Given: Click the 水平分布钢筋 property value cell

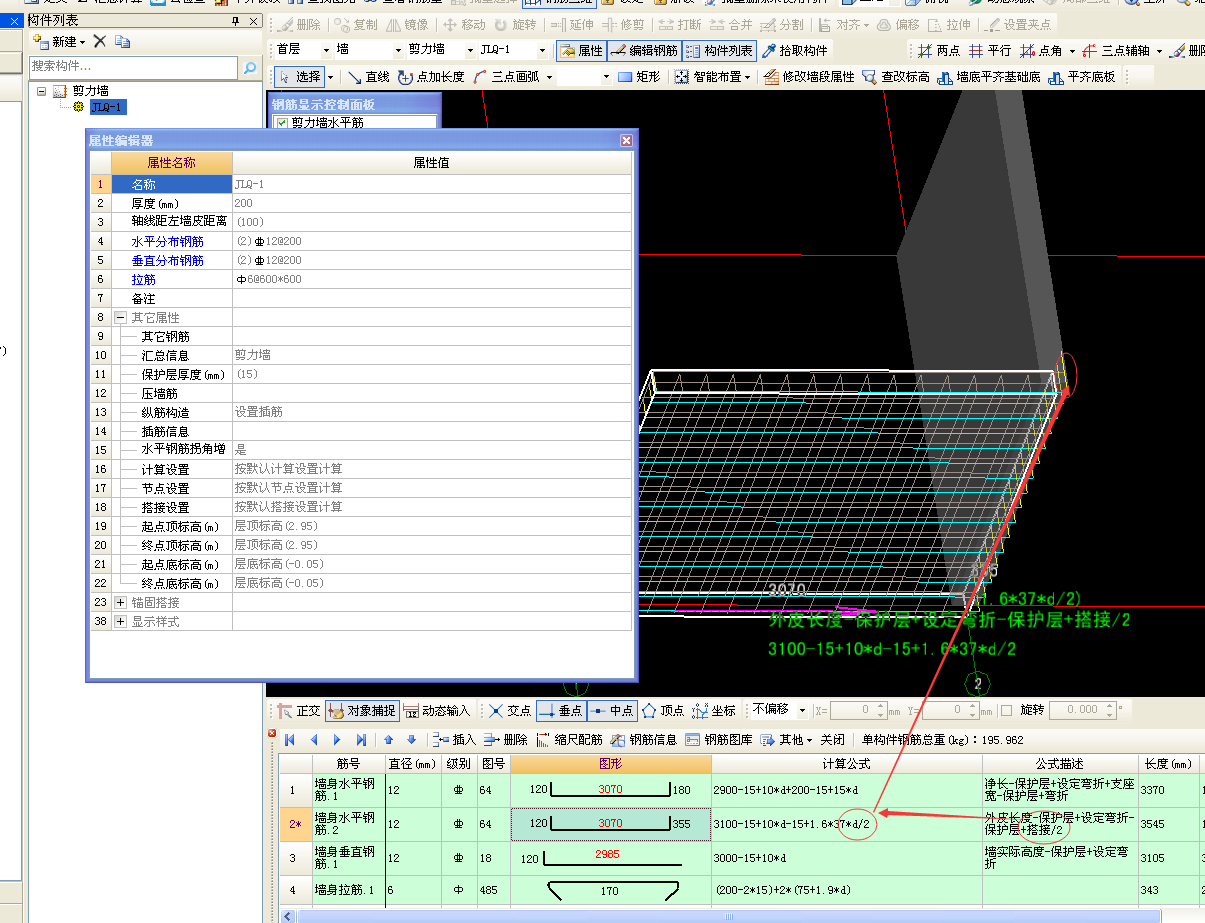Looking at the screenshot, I should click(x=432, y=241).
